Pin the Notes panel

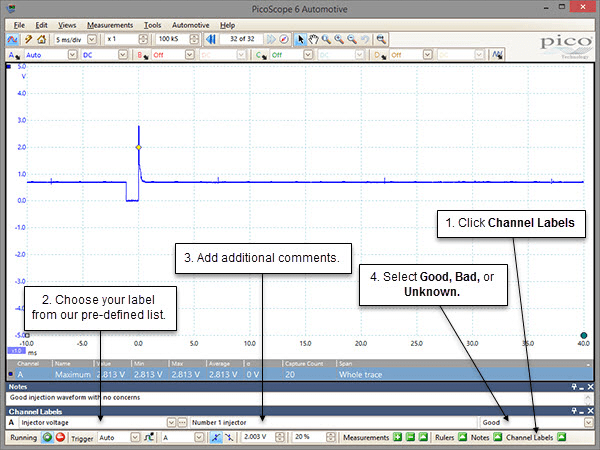pyautogui.click(x=574, y=387)
